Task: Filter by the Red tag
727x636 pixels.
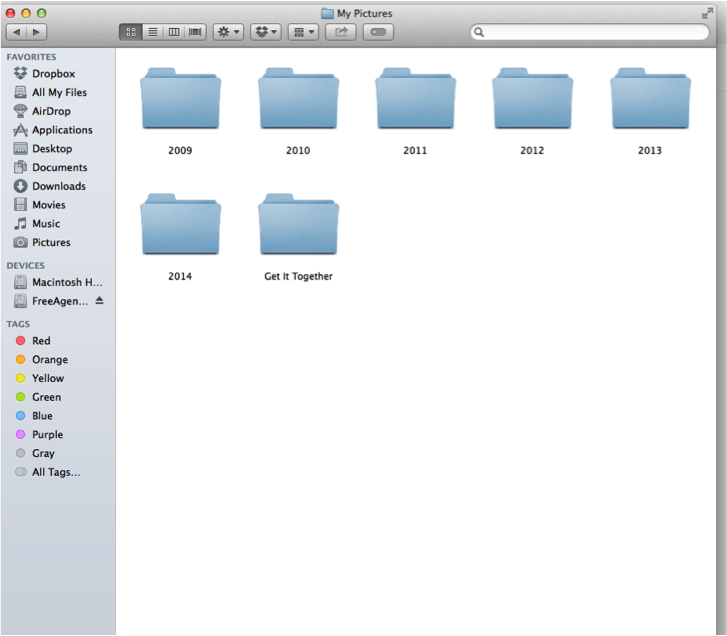Action: [58, 341]
